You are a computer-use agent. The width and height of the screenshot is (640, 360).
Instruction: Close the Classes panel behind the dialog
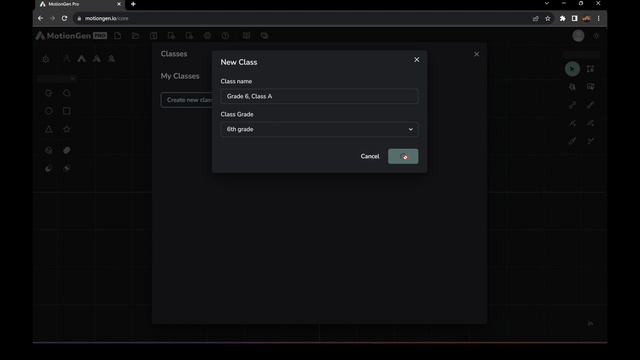[476, 54]
